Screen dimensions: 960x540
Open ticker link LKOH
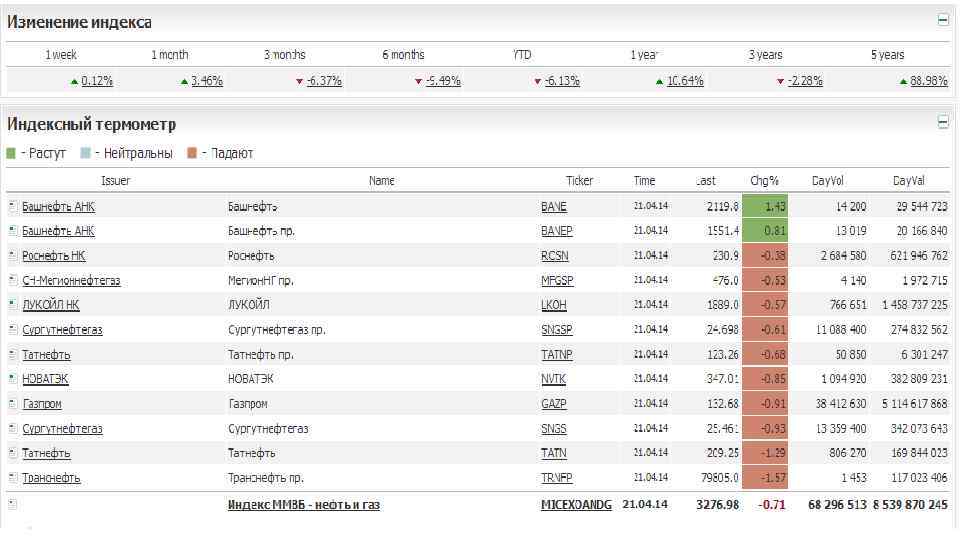click(554, 304)
